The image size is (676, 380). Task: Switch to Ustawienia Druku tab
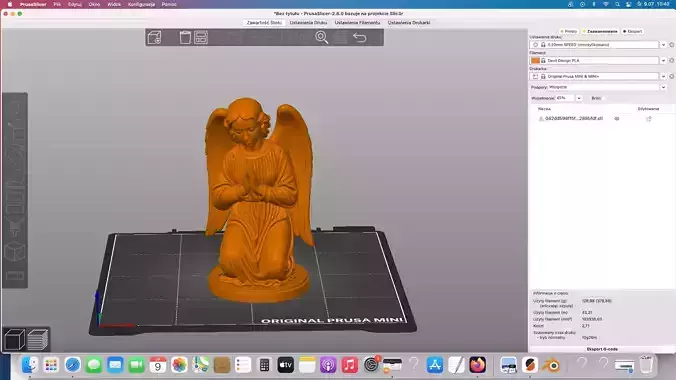(308, 22)
